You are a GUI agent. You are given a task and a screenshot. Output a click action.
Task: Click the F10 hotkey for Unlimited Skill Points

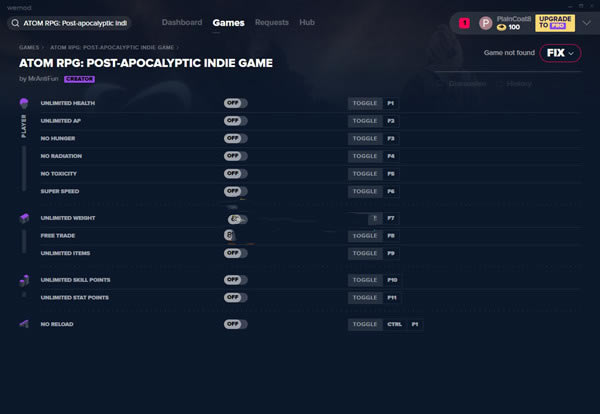point(392,280)
